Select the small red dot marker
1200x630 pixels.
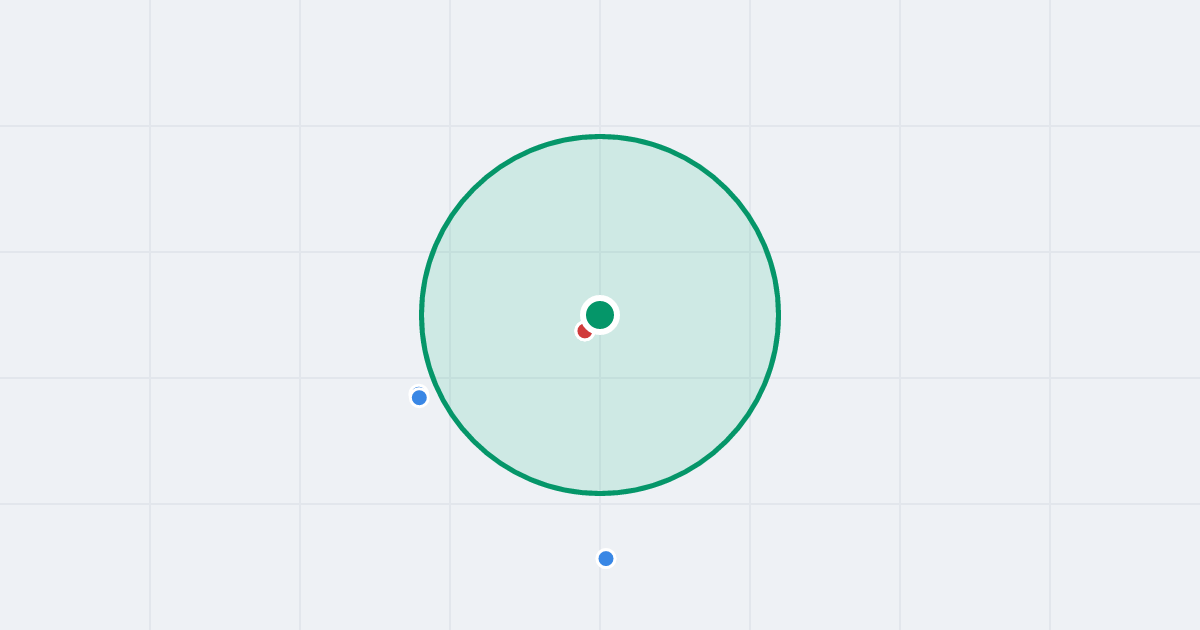[x=583, y=331]
